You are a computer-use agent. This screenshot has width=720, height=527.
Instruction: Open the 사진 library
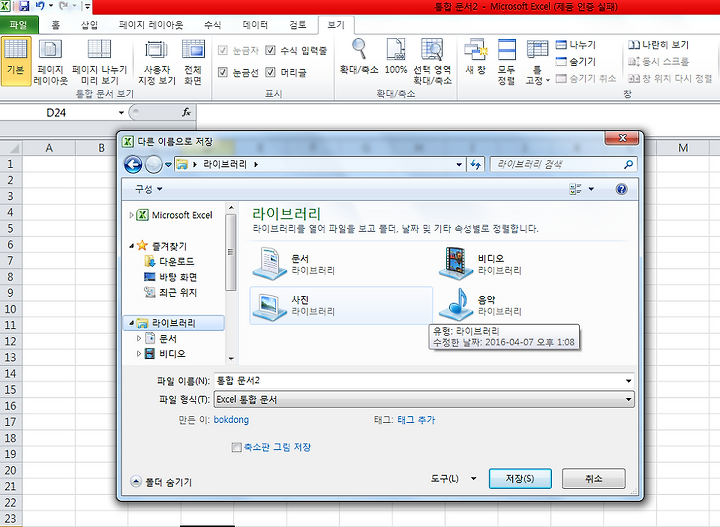[x=341, y=305]
